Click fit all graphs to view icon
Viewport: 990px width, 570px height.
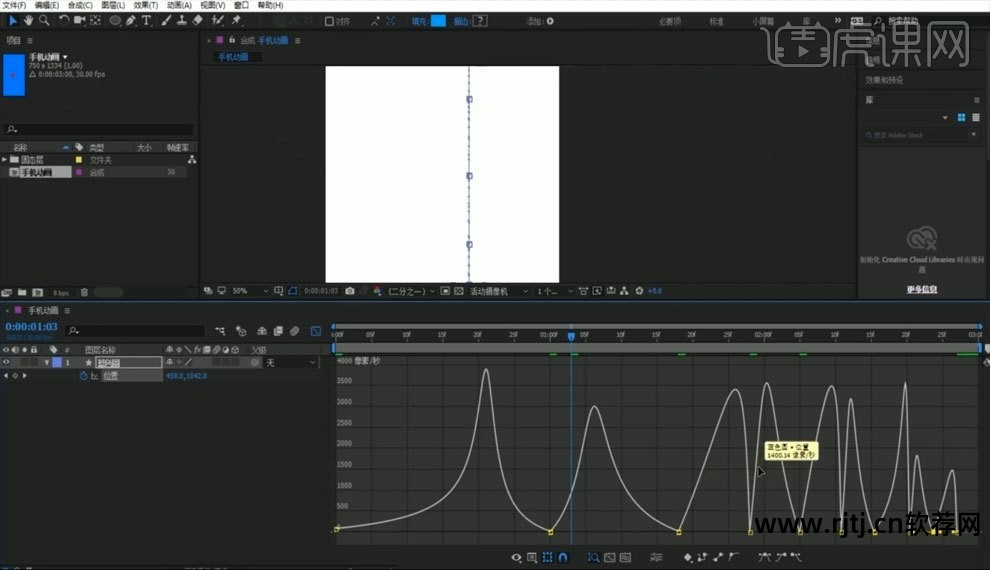(625, 557)
